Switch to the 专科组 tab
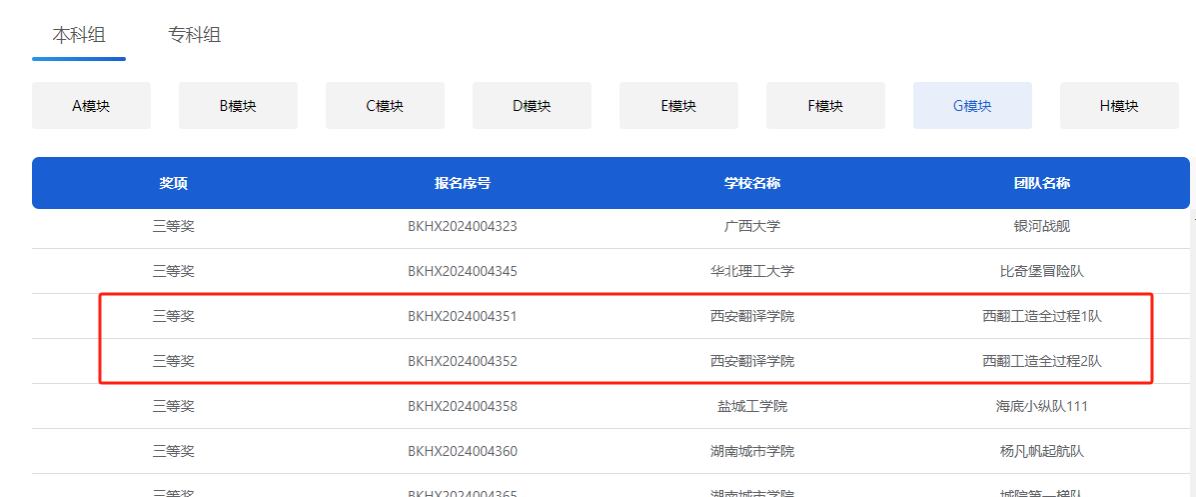1196x497 pixels. pyautogui.click(x=194, y=35)
